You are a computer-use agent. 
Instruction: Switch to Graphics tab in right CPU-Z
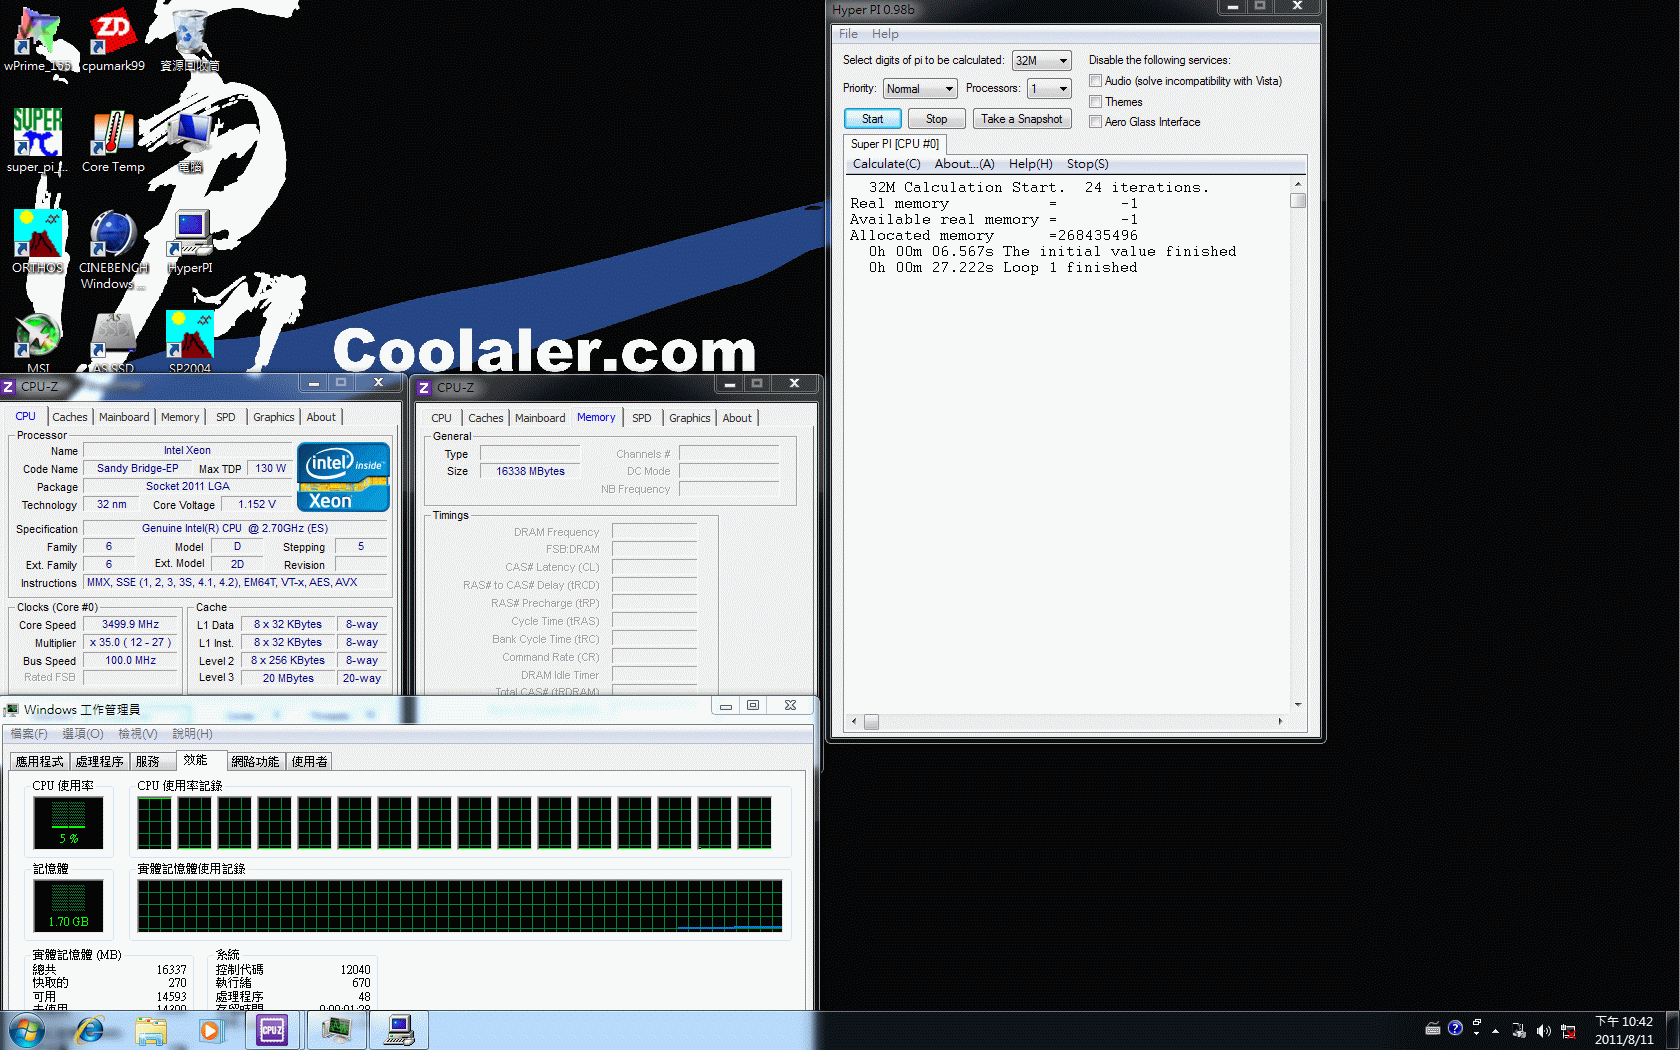click(x=690, y=418)
